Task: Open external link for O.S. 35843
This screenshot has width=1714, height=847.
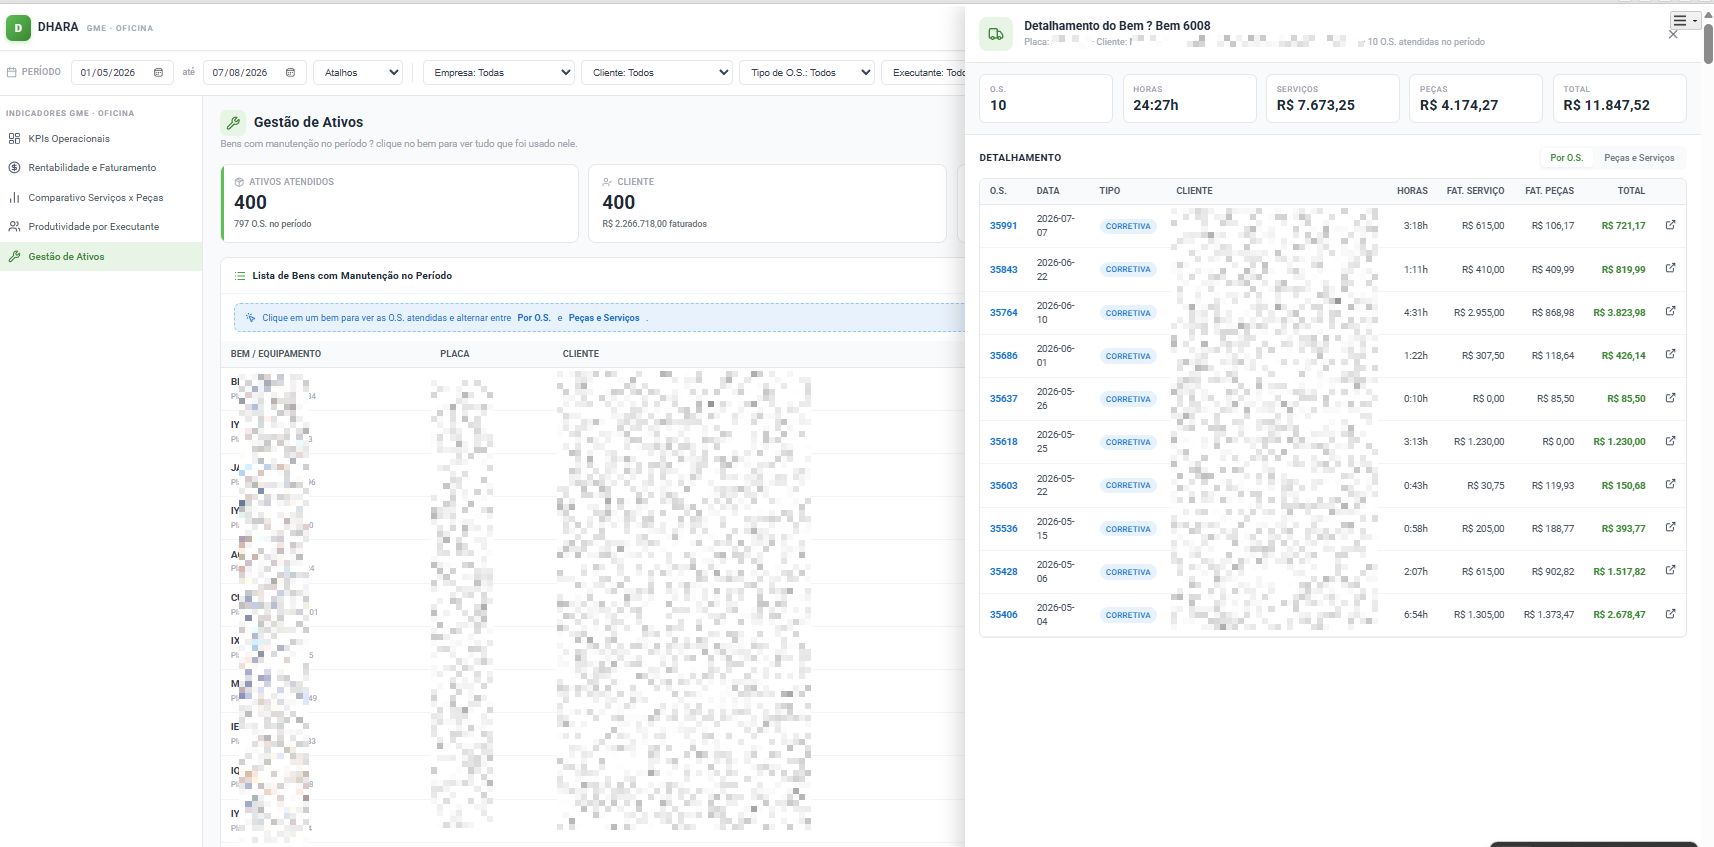Action: 1670,268
